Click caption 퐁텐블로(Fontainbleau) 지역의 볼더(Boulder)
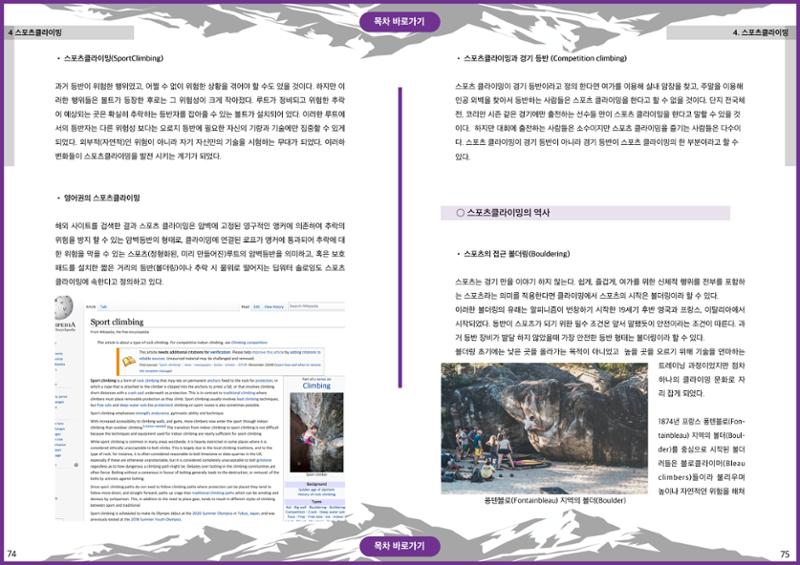Screen dimensions: 800x565 555,501
